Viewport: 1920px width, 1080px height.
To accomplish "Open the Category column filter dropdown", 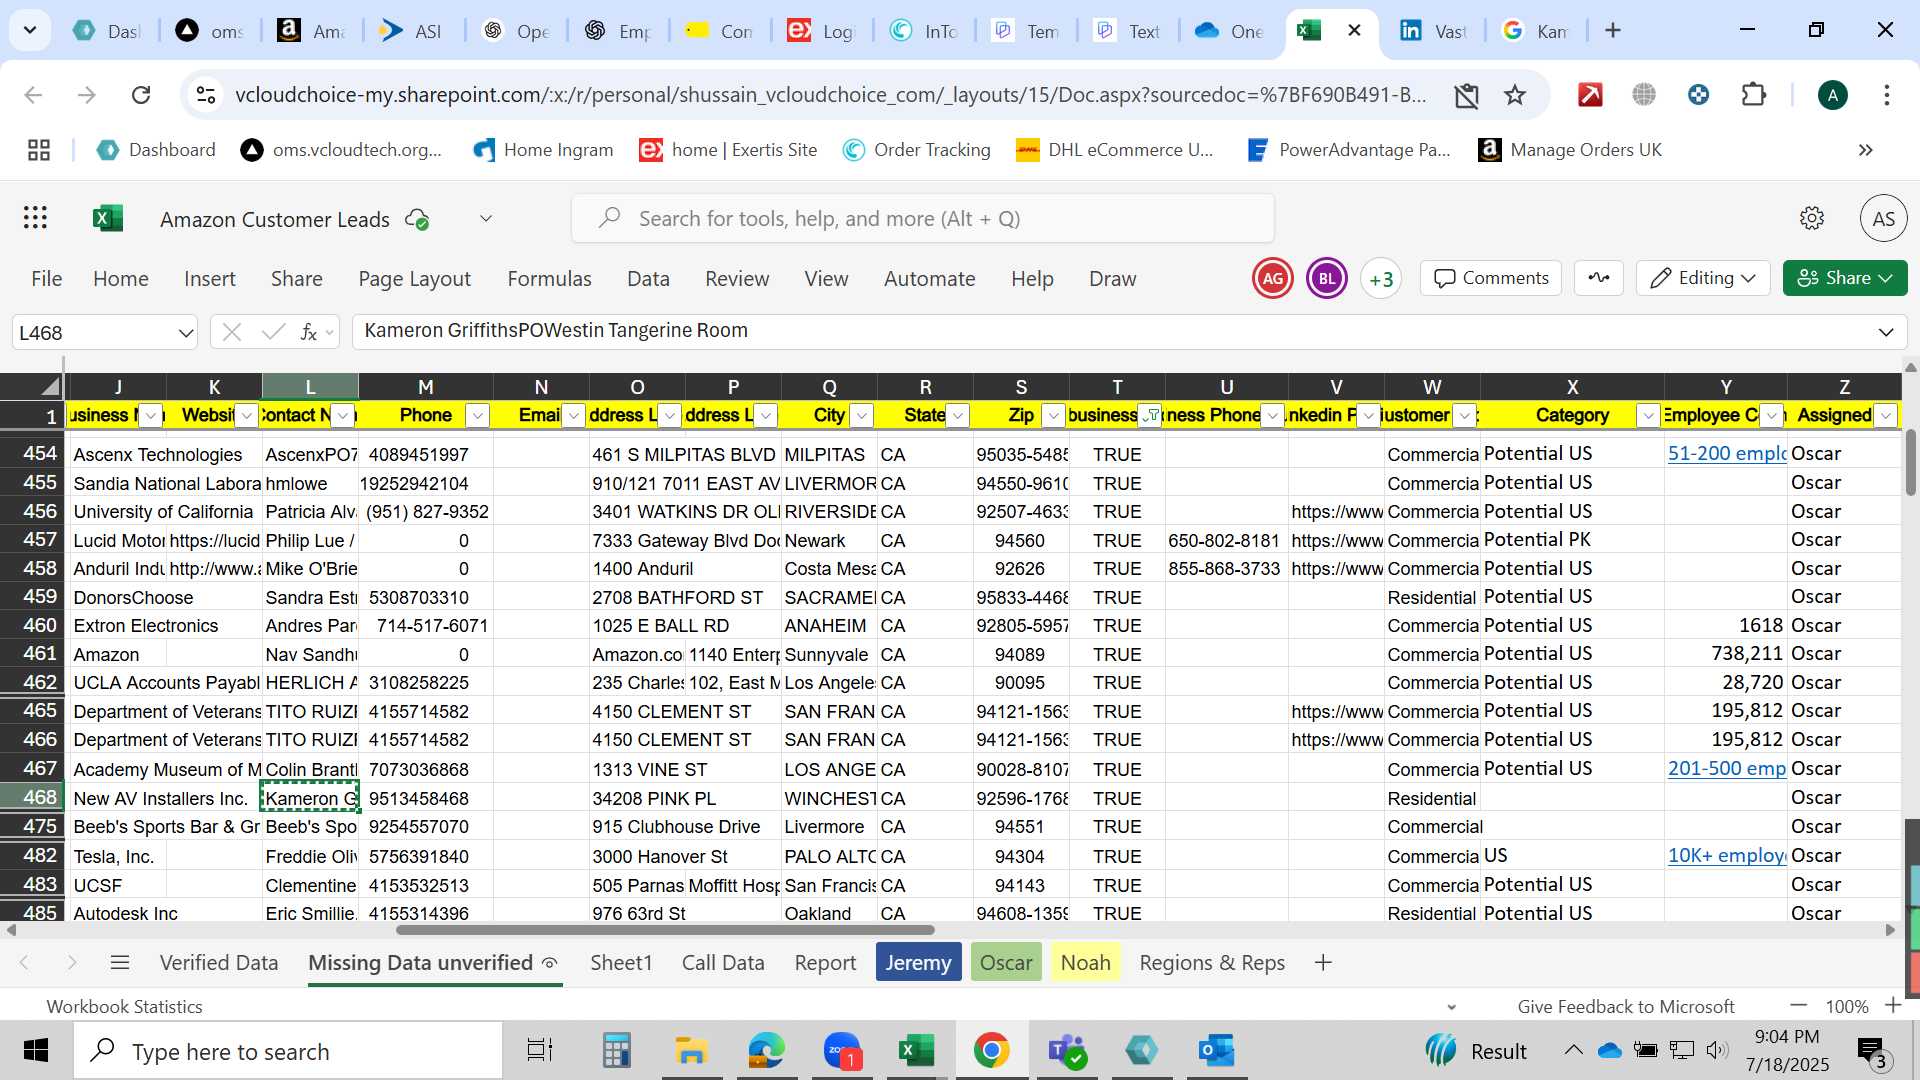I will tap(1648, 415).
